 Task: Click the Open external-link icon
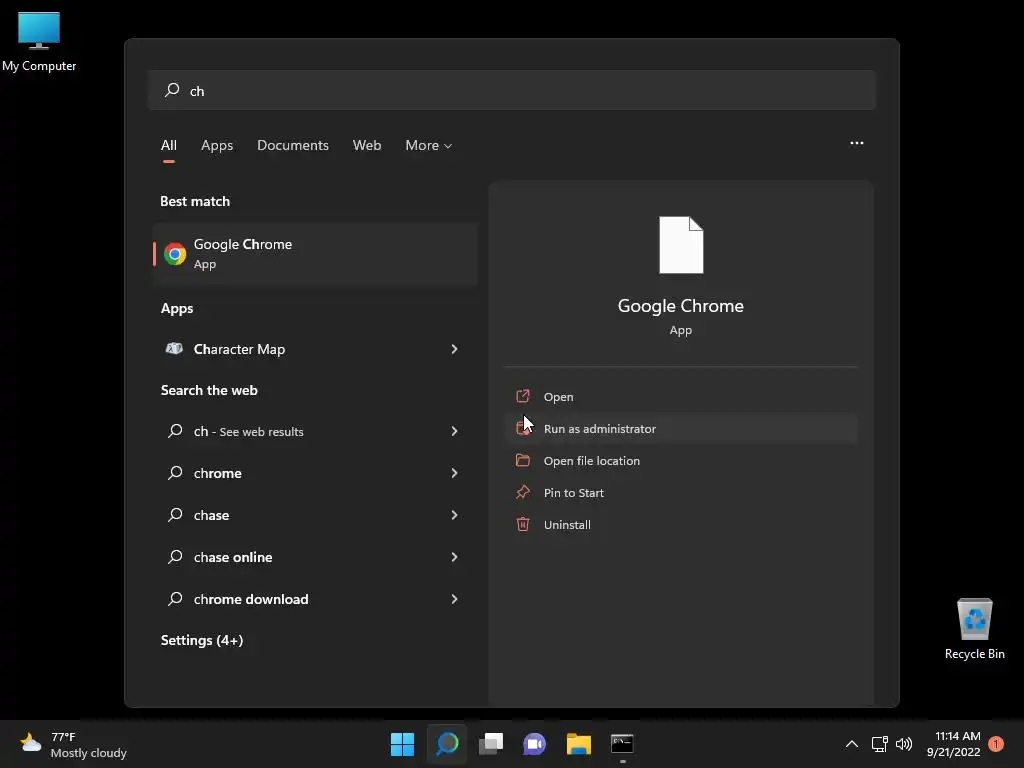523,396
